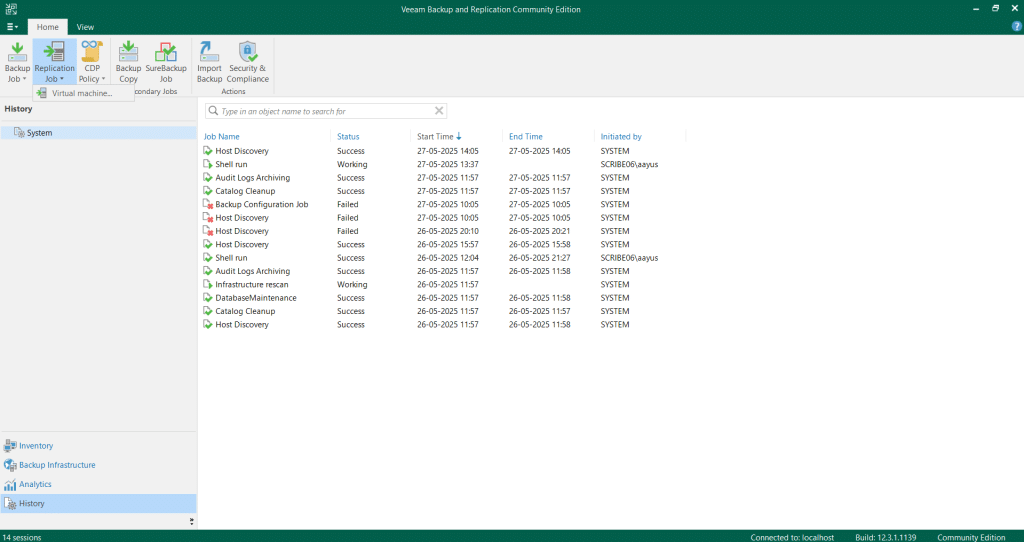Click the Veeam application logo icon
Image resolution: width=1024 pixels, height=542 pixels.
pos(10,9)
